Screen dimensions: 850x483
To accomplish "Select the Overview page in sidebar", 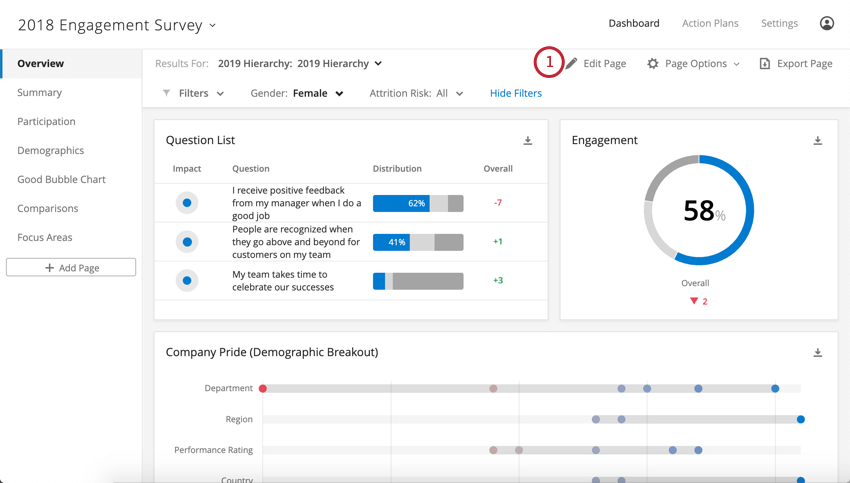I will 72,63.
